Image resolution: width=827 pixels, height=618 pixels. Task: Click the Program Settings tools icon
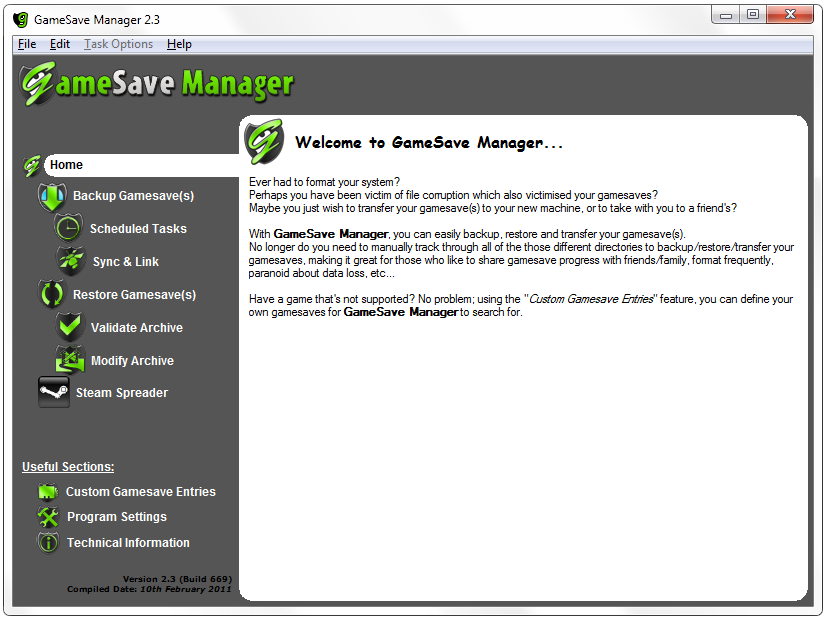pos(48,517)
